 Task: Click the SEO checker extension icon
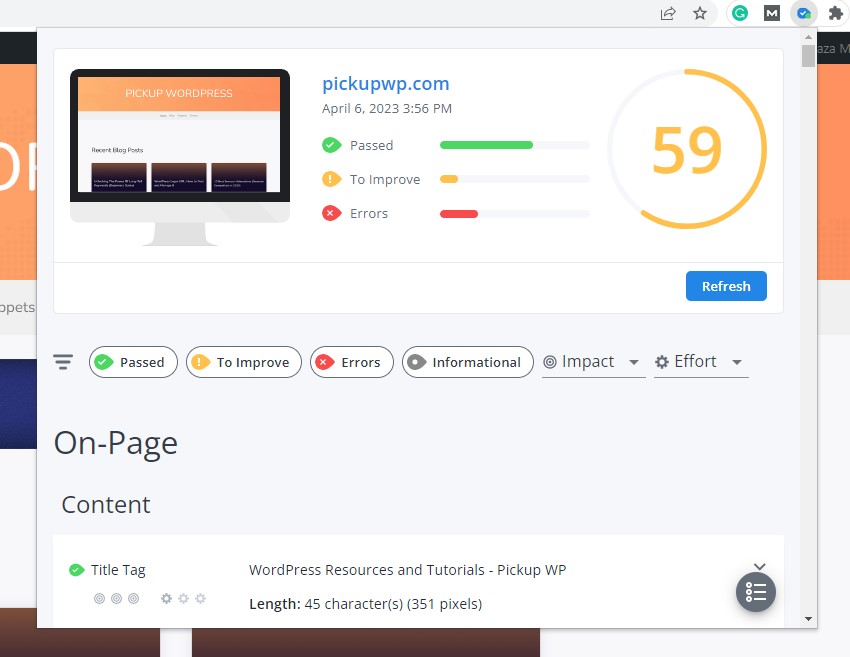click(x=803, y=13)
